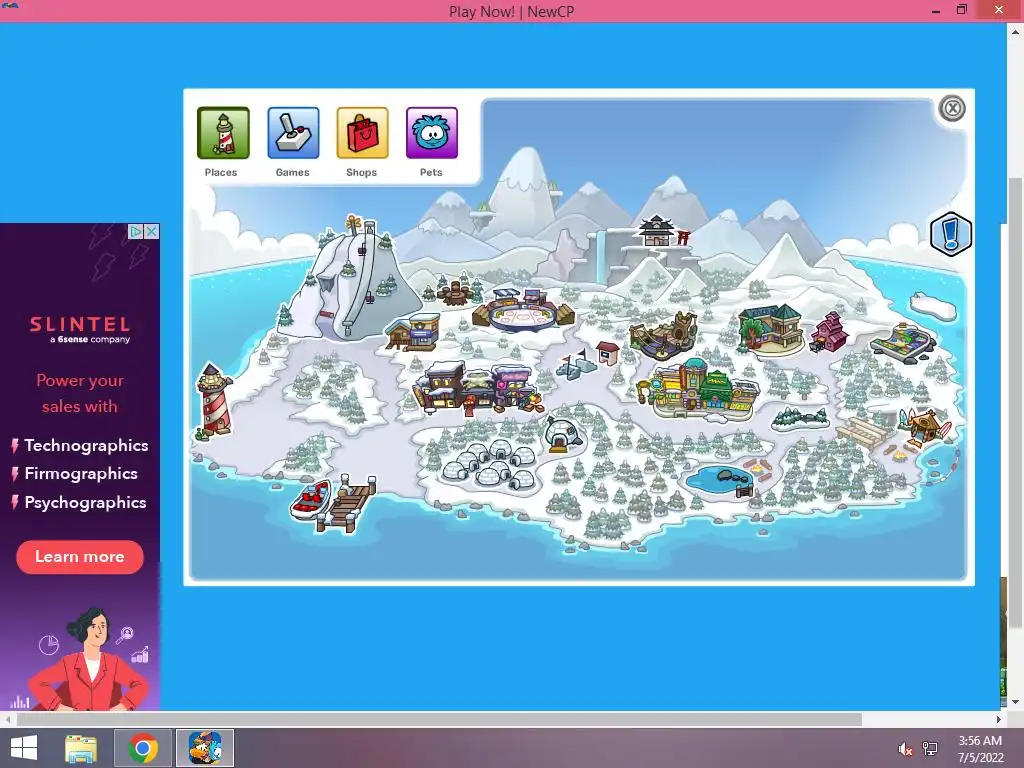
Task: Click the horizontal scrollbar left arrow
Action: 7,719
